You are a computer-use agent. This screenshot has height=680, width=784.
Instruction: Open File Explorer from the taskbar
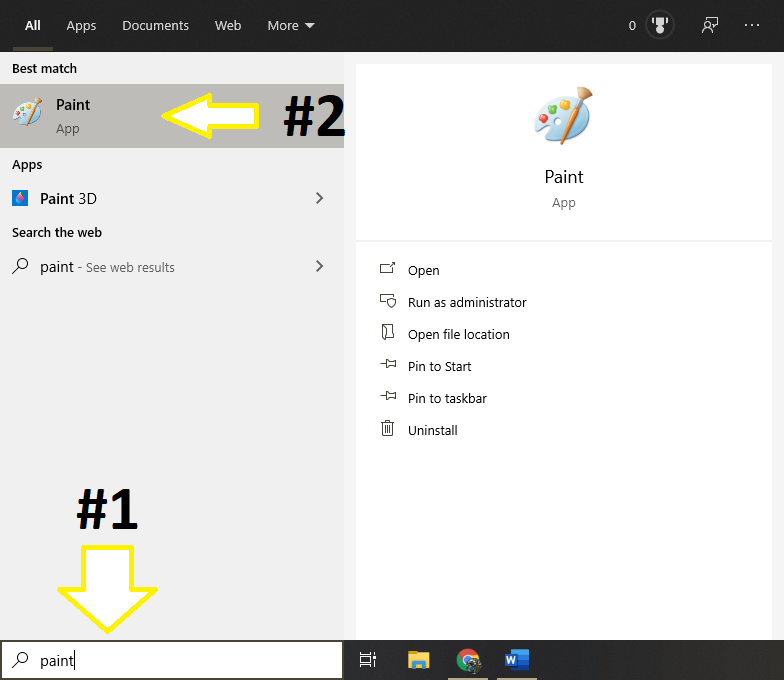tap(418, 660)
